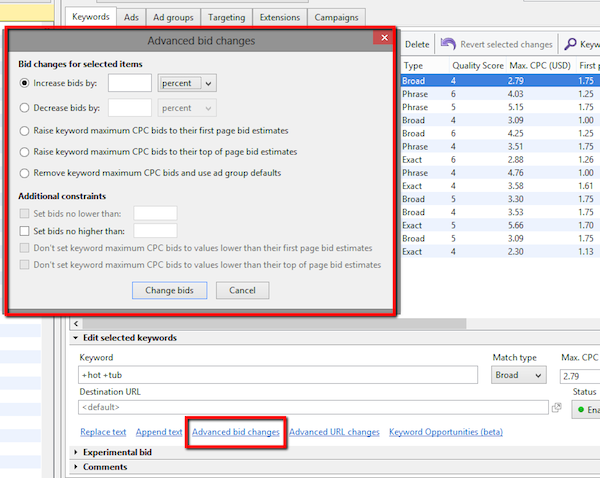This screenshot has height=478, width=600.
Task: Choose Remove keyword maximum CPC bids option
Action: [x=25, y=173]
